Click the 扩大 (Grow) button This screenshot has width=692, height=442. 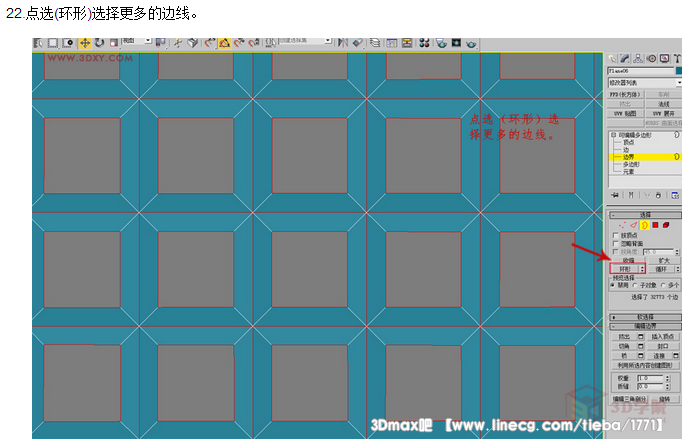pyautogui.click(x=664, y=261)
